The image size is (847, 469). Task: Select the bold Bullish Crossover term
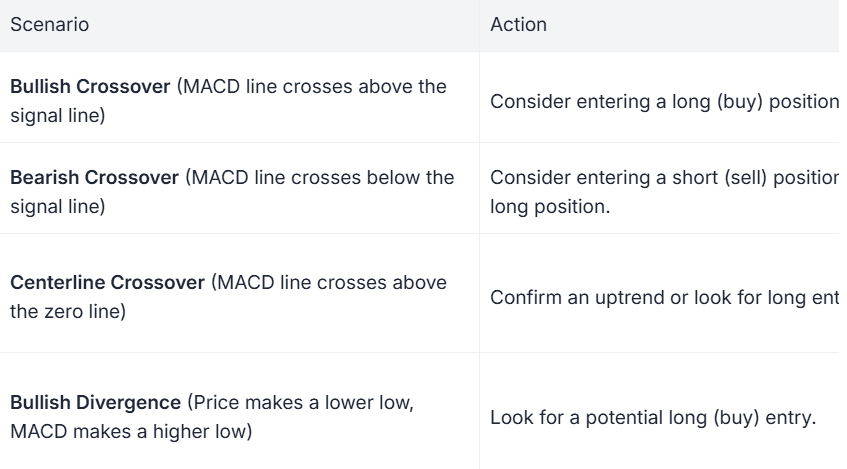click(x=89, y=86)
